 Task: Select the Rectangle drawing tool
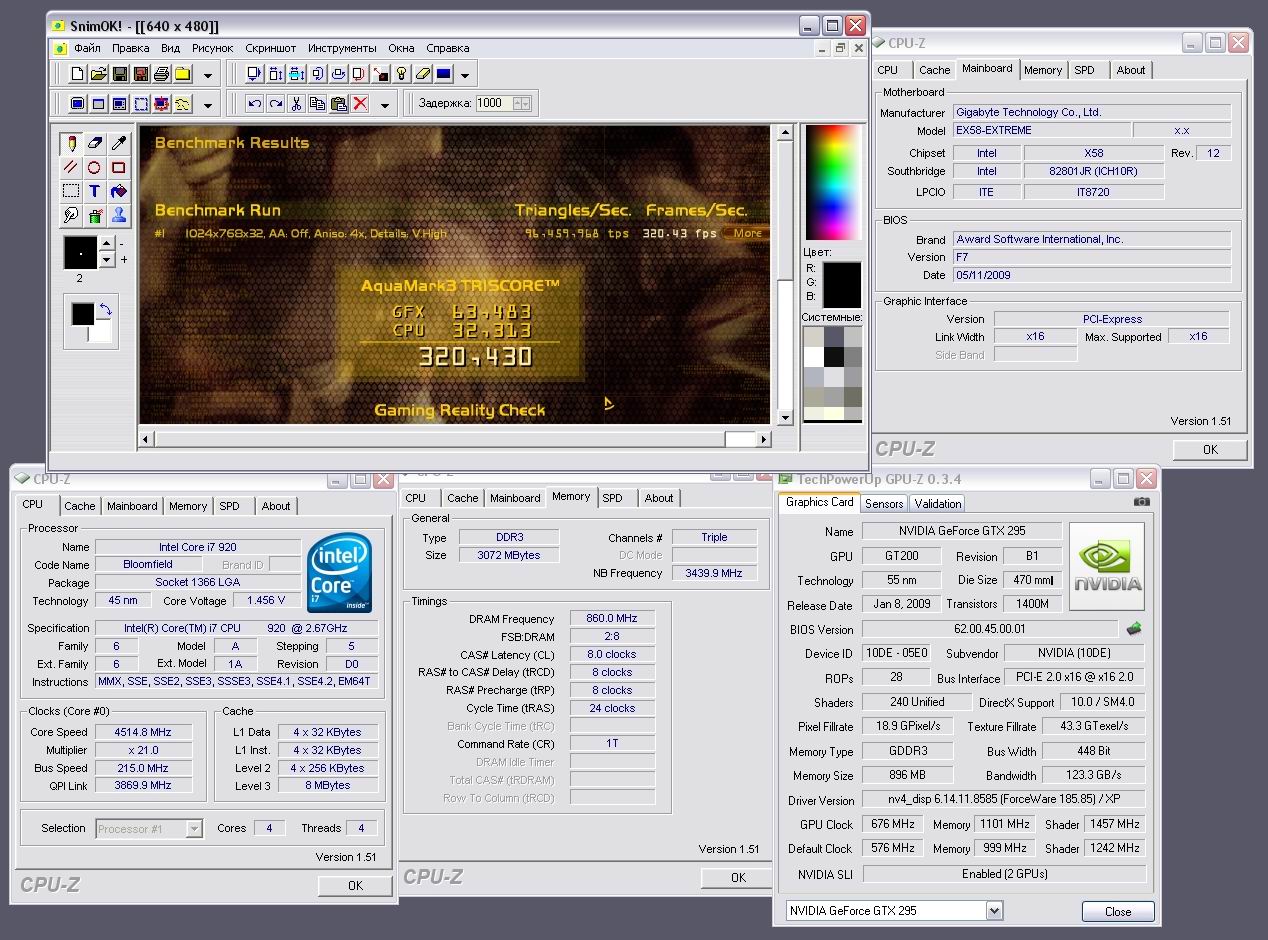point(118,167)
